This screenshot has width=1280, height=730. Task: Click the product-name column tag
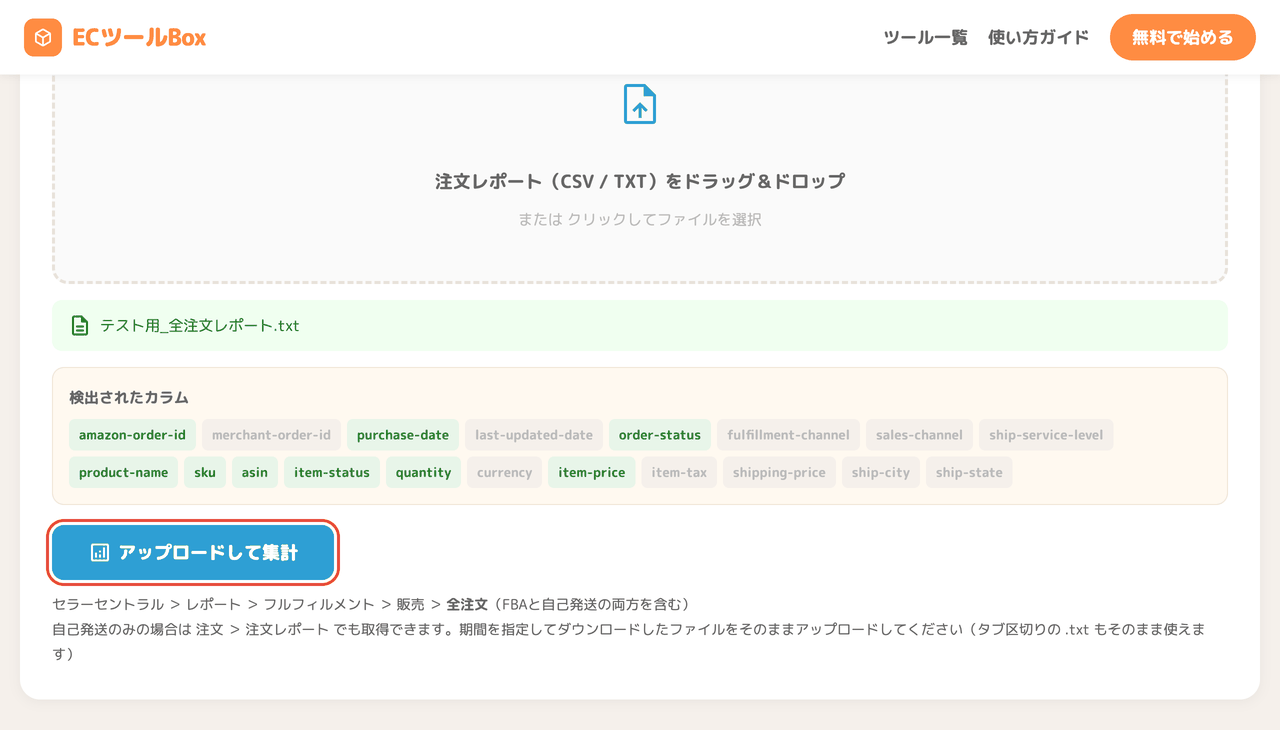tap(124, 472)
